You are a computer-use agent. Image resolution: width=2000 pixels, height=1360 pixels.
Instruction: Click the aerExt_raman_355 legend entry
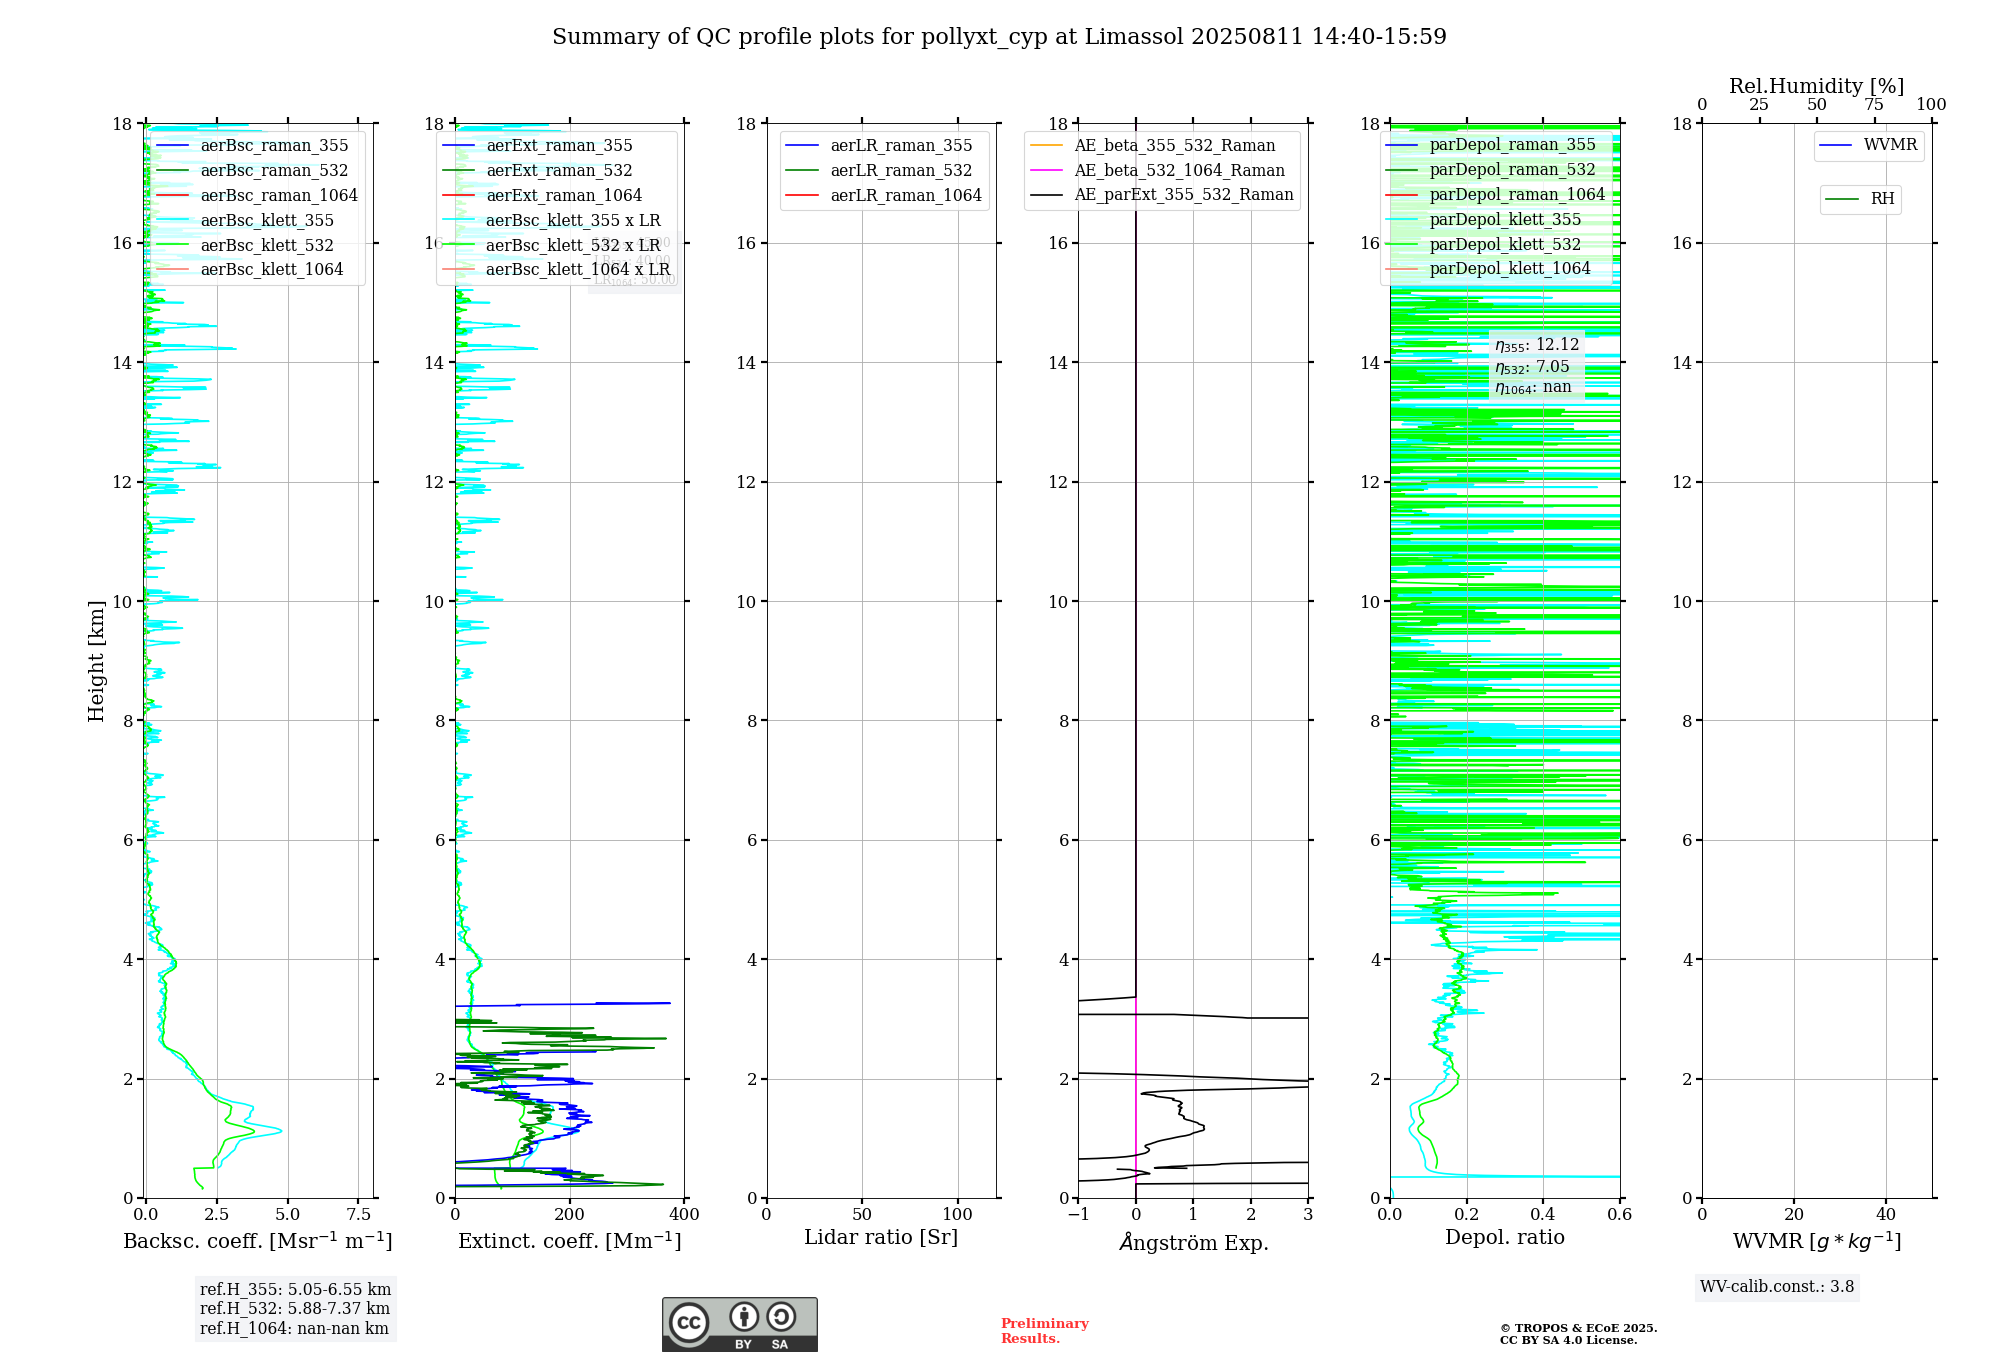click(538, 146)
